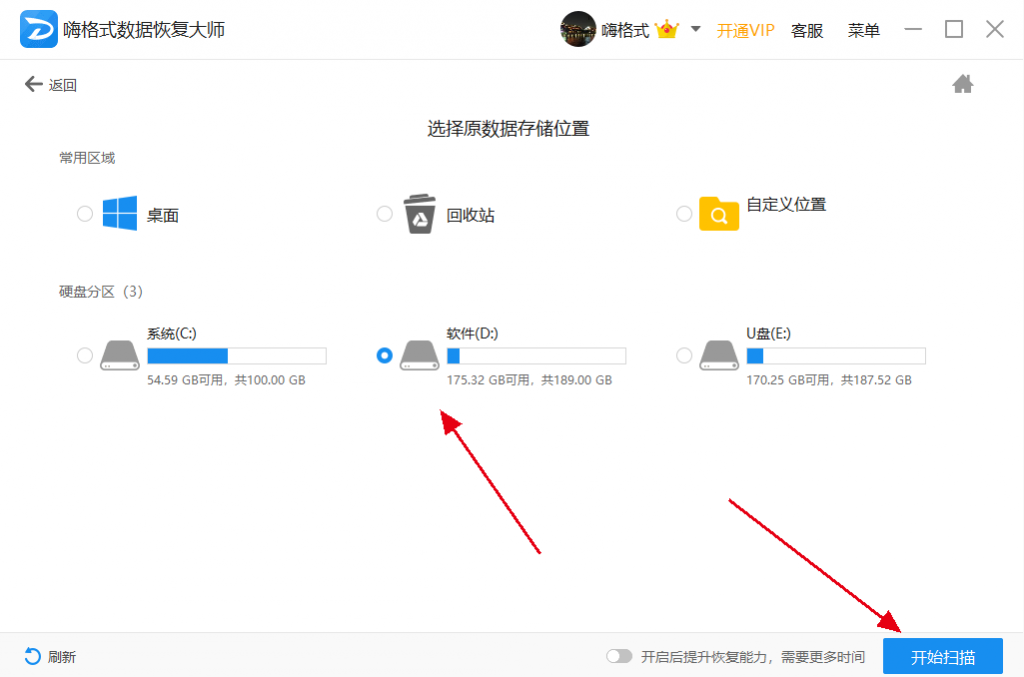Select the 系统(C:) radio button
The image size is (1024, 677).
(85, 355)
